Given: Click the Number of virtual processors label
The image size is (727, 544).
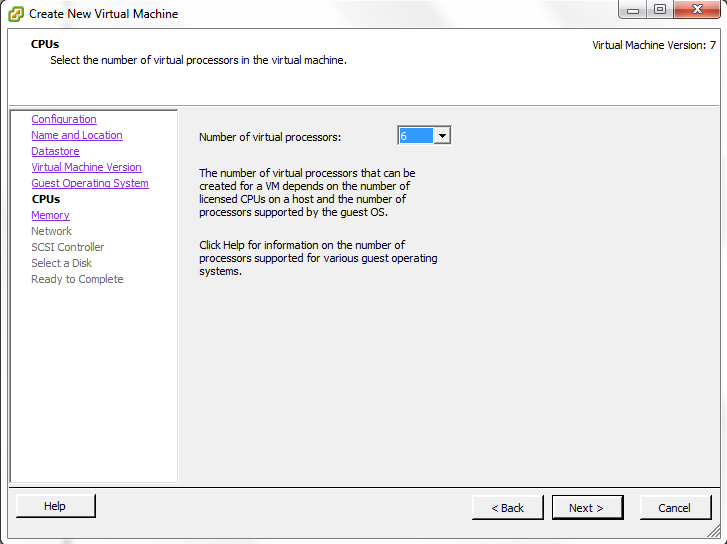Looking at the screenshot, I should point(270,137).
